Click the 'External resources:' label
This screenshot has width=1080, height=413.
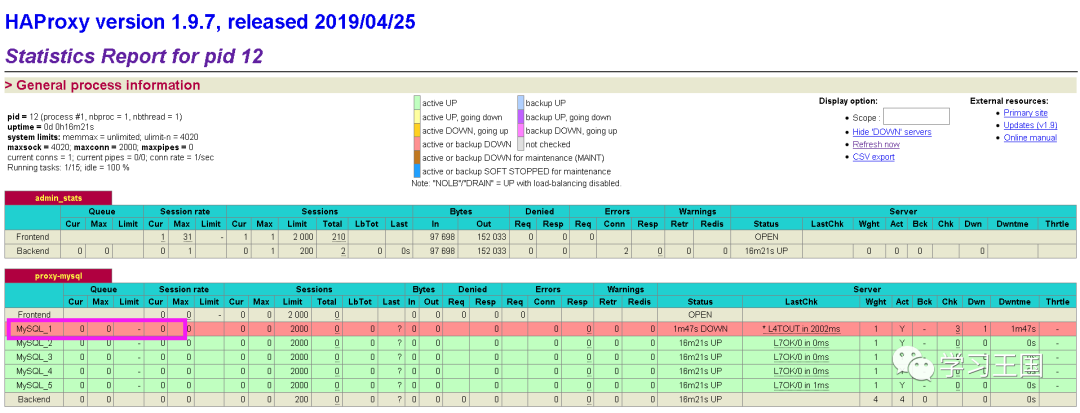click(1009, 101)
